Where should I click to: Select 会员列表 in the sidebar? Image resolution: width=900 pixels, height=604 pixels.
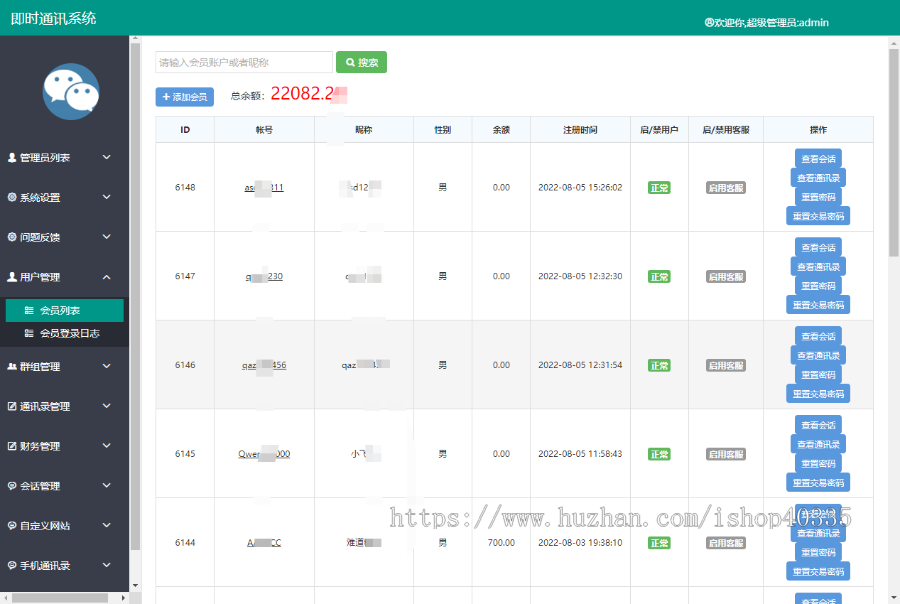pyautogui.click(x=60, y=311)
